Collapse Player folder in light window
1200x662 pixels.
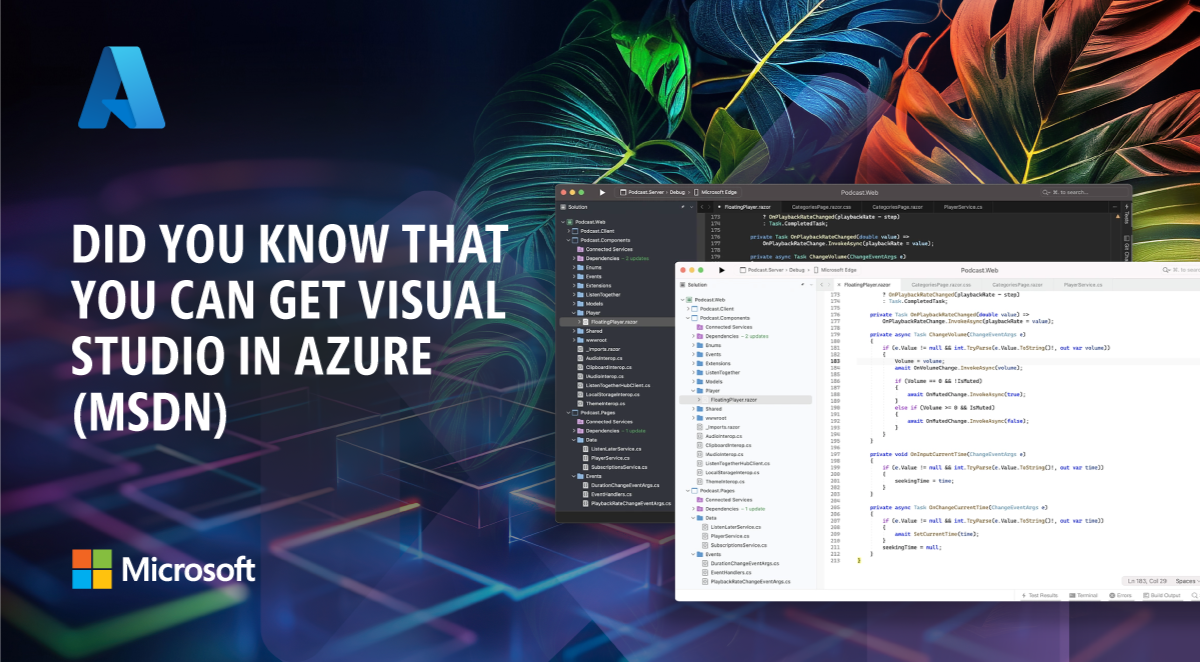click(693, 391)
